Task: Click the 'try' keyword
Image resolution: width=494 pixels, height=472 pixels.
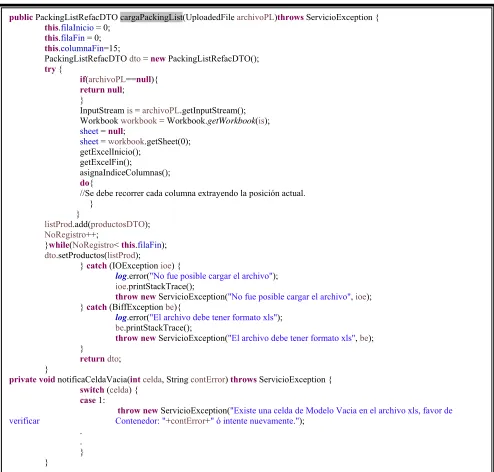Action: tap(50, 69)
